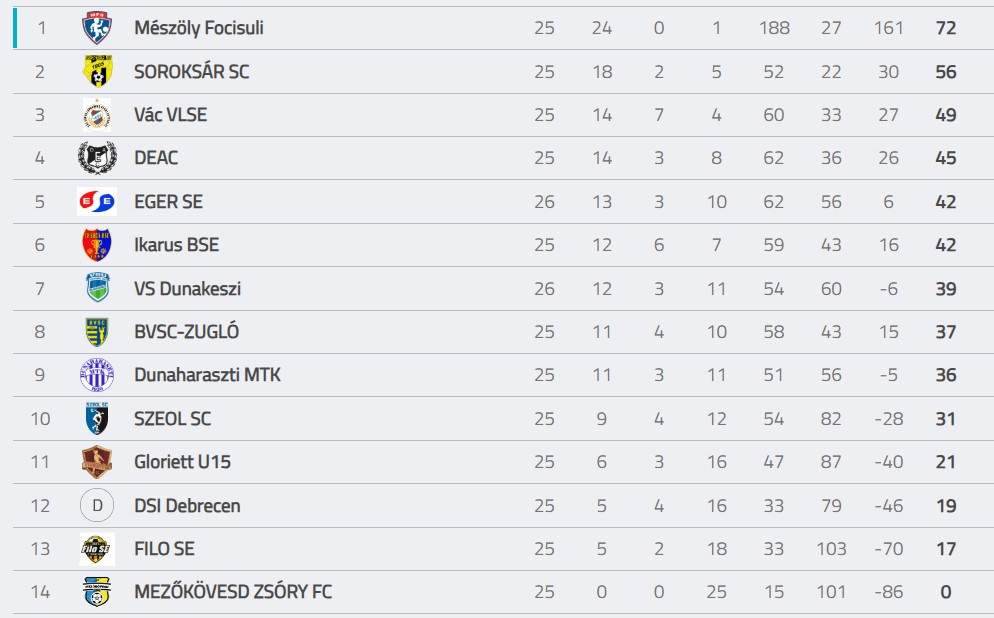Click the DSI Debrecen placeholder D icon
Screen dimensions: 994x618
[x=97, y=505]
